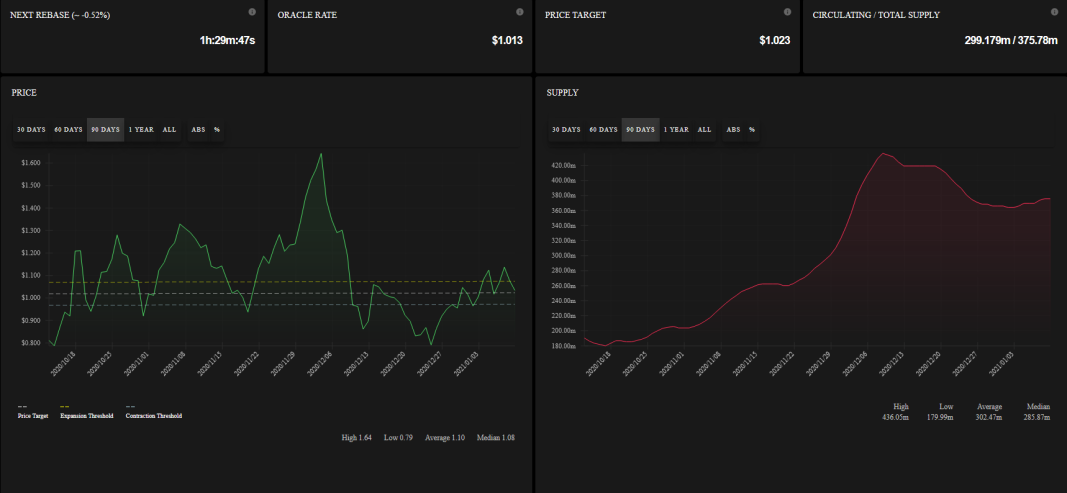This screenshot has width=1067, height=493.
Task: Toggle Contraction Threshold legend entry
Action: point(154,411)
